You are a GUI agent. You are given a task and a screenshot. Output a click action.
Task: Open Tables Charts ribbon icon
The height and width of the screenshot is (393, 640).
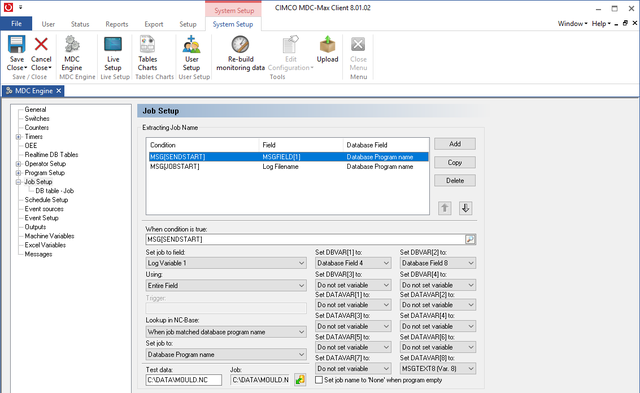pos(147,44)
